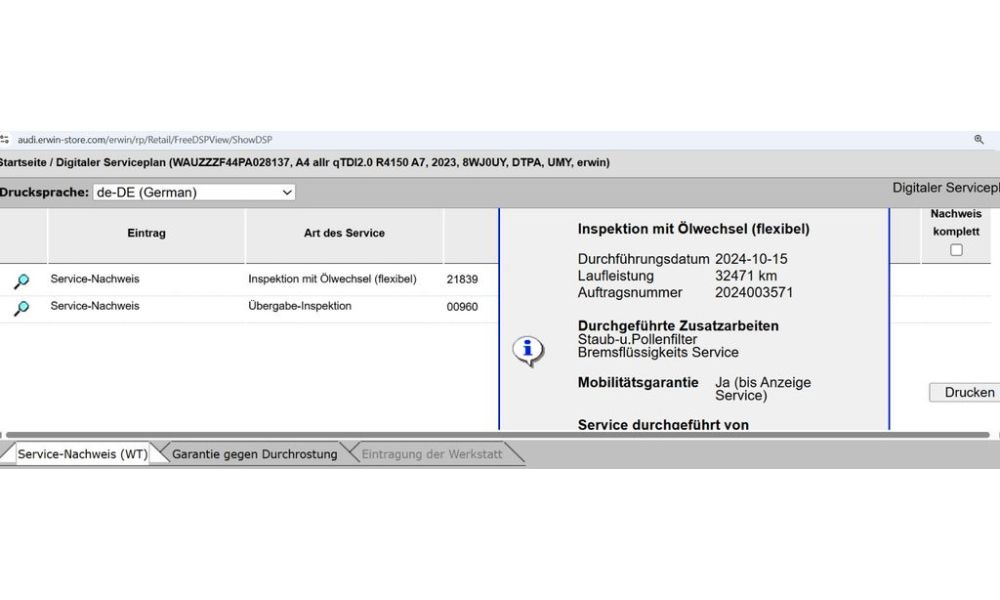Viewport: 1000px width, 600px height.
Task: Click Staub-u.Pollenfilter entry
Action: (x=637, y=339)
